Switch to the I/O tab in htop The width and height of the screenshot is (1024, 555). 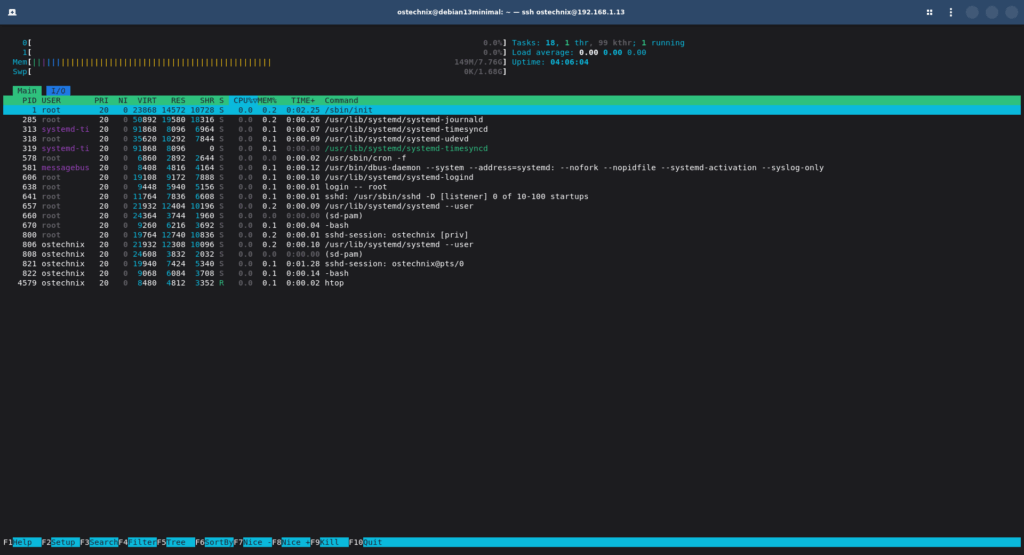click(58, 91)
